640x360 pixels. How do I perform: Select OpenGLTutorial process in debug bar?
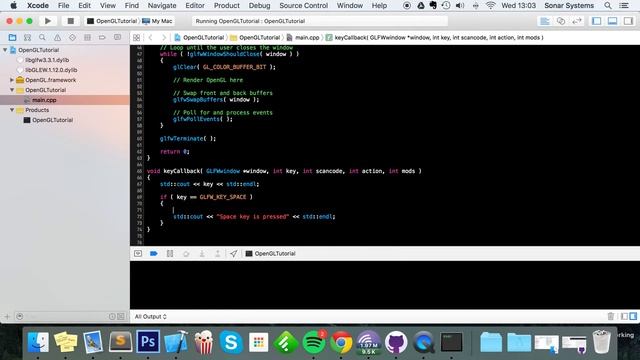click(x=270, y=253)
